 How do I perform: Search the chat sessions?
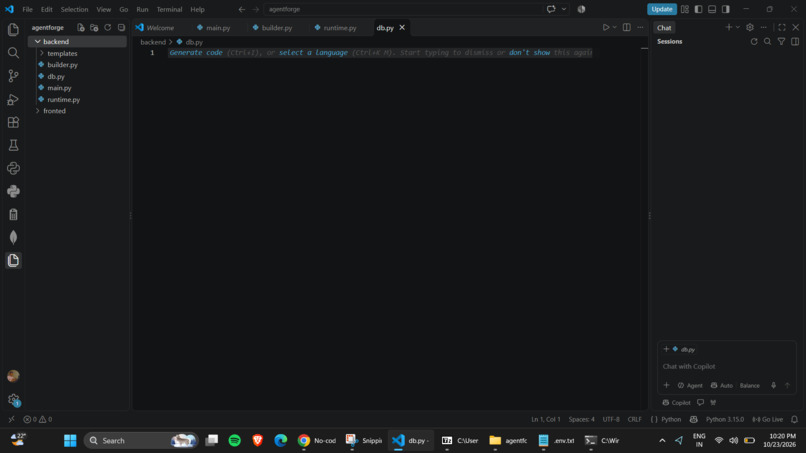(767, 42)
